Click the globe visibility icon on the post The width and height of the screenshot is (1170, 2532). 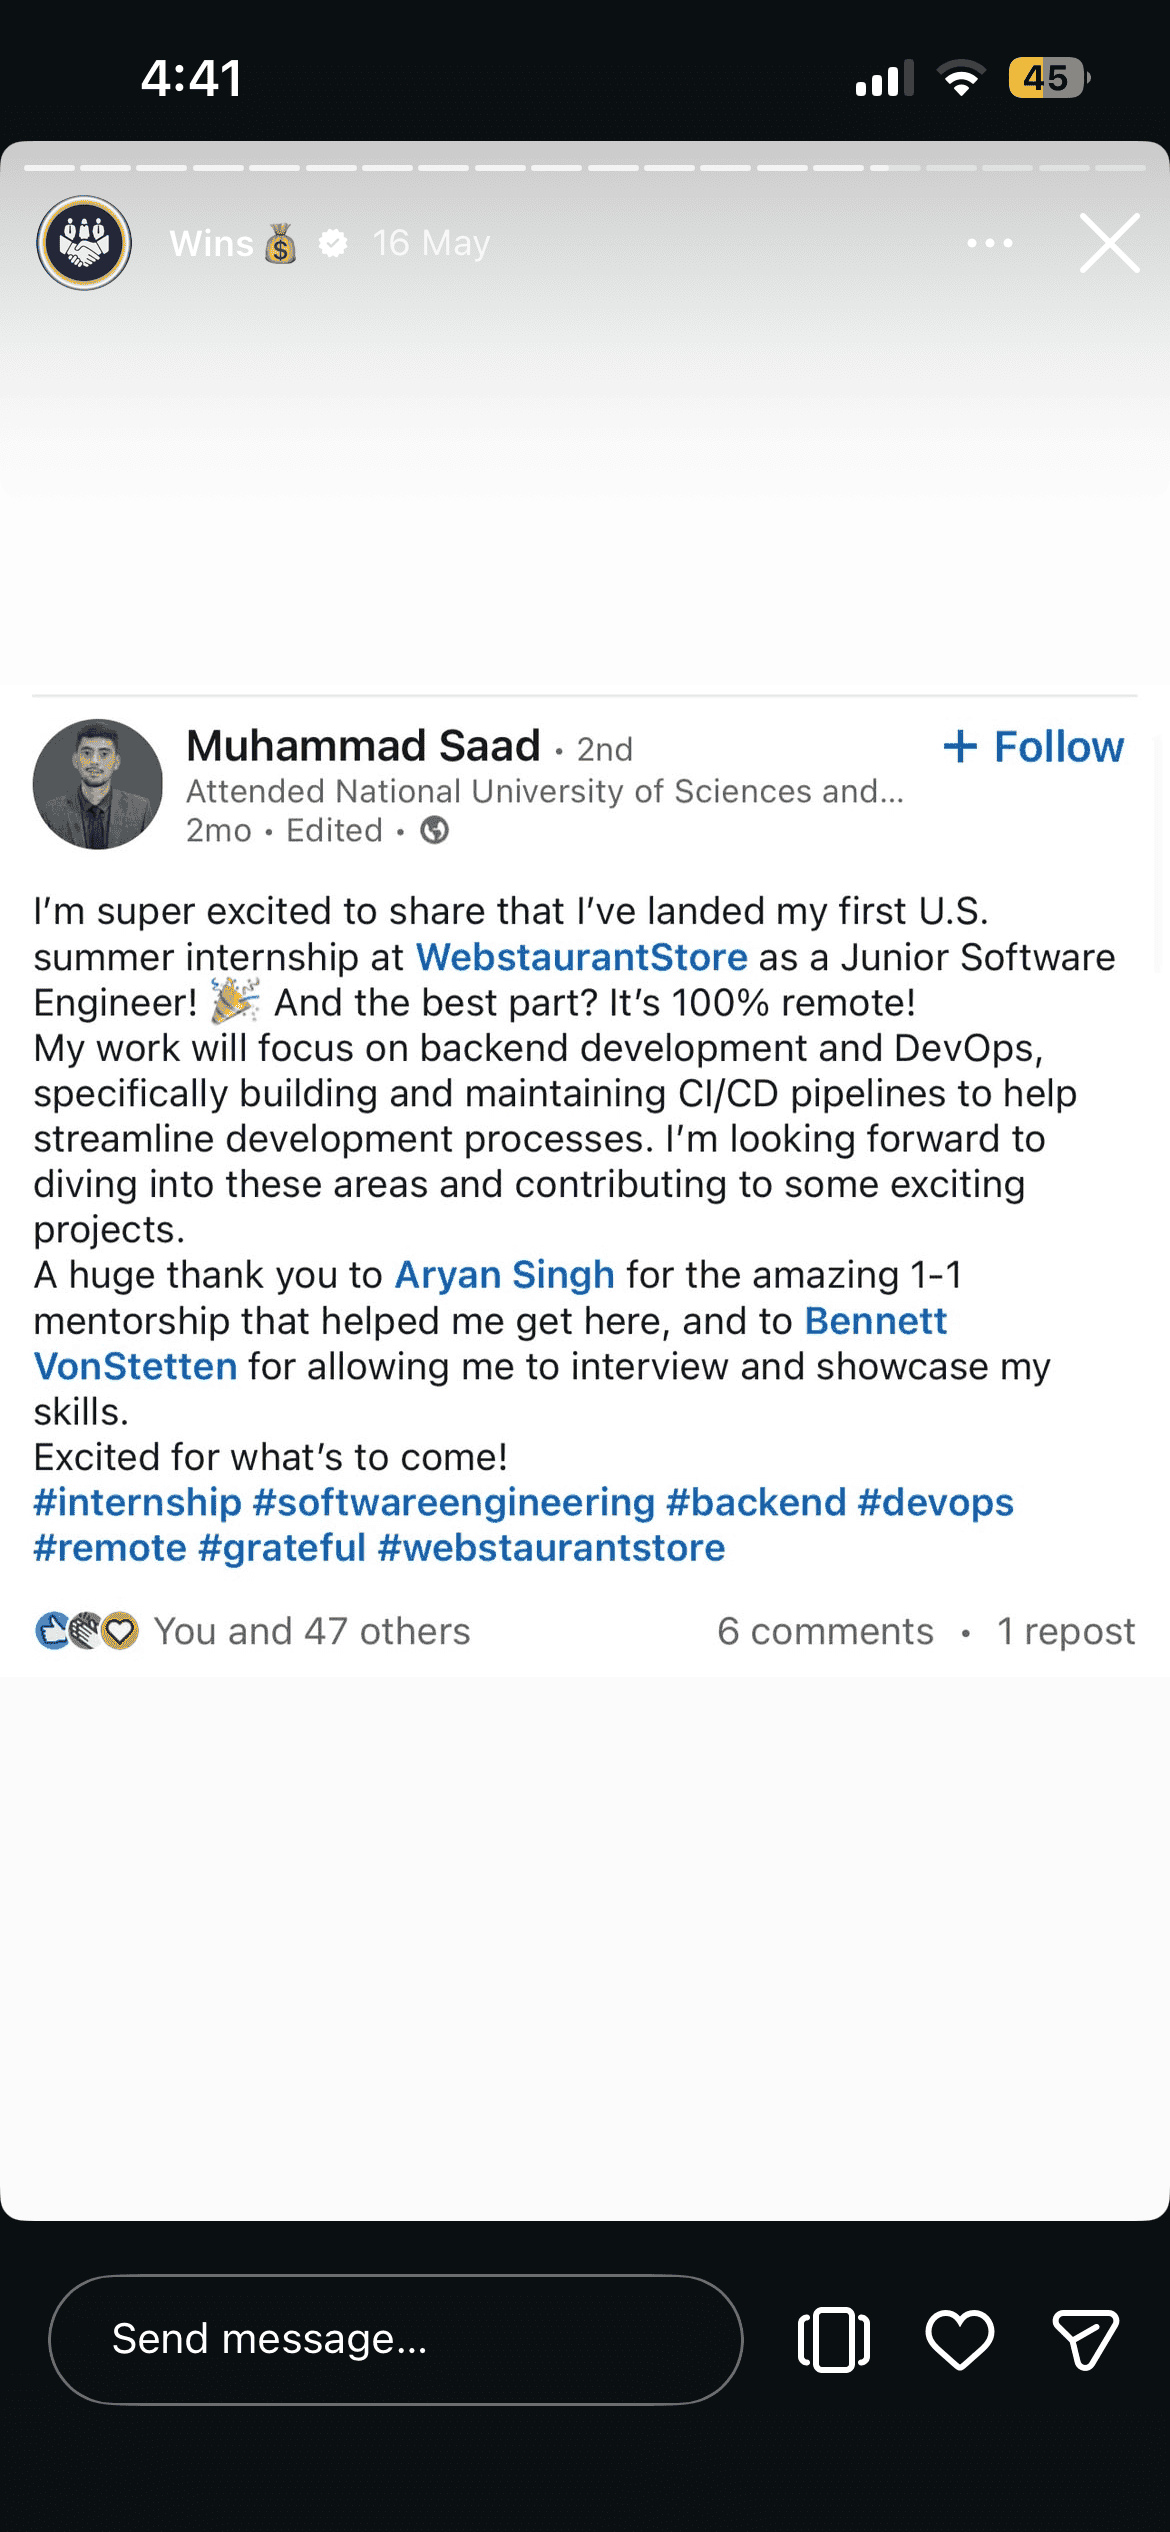[434, 830]
